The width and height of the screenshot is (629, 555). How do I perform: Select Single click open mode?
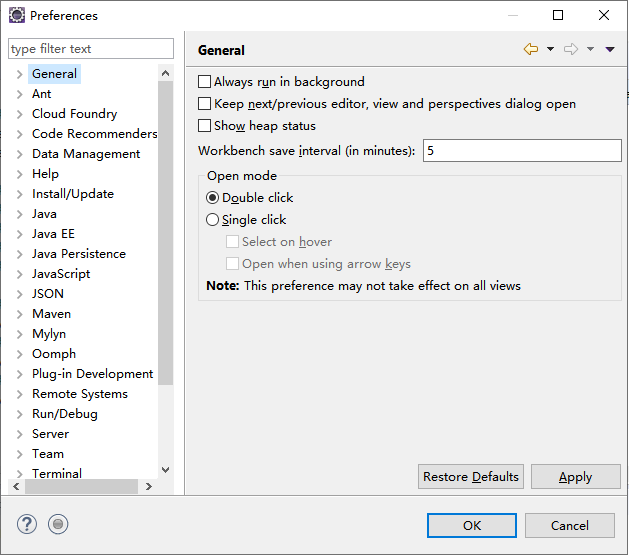click(x=212, y=220)
